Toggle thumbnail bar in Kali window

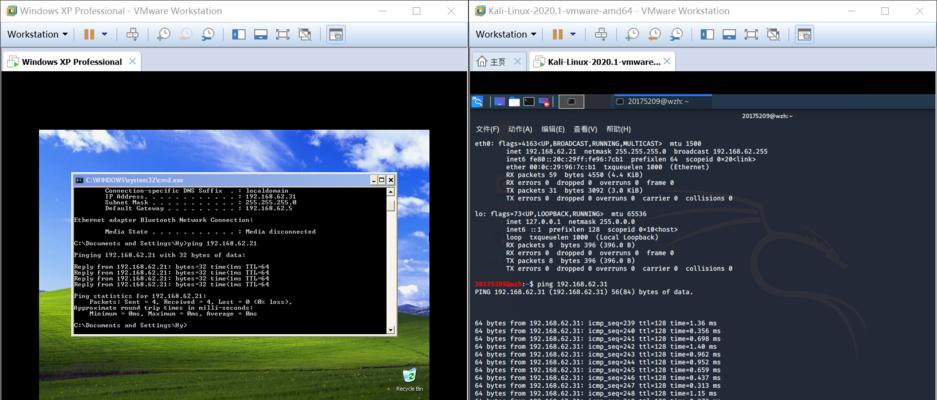click(x=729, y=34)
